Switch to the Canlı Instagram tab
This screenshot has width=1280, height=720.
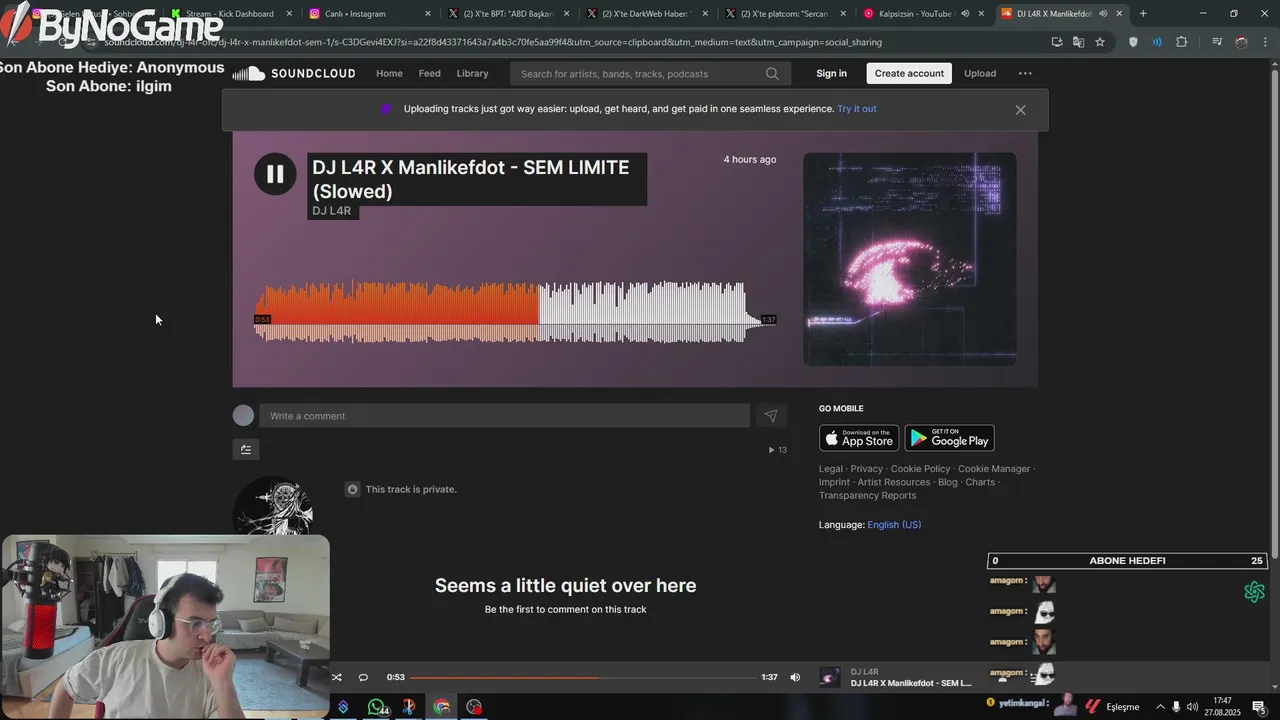tap(370, 14)
